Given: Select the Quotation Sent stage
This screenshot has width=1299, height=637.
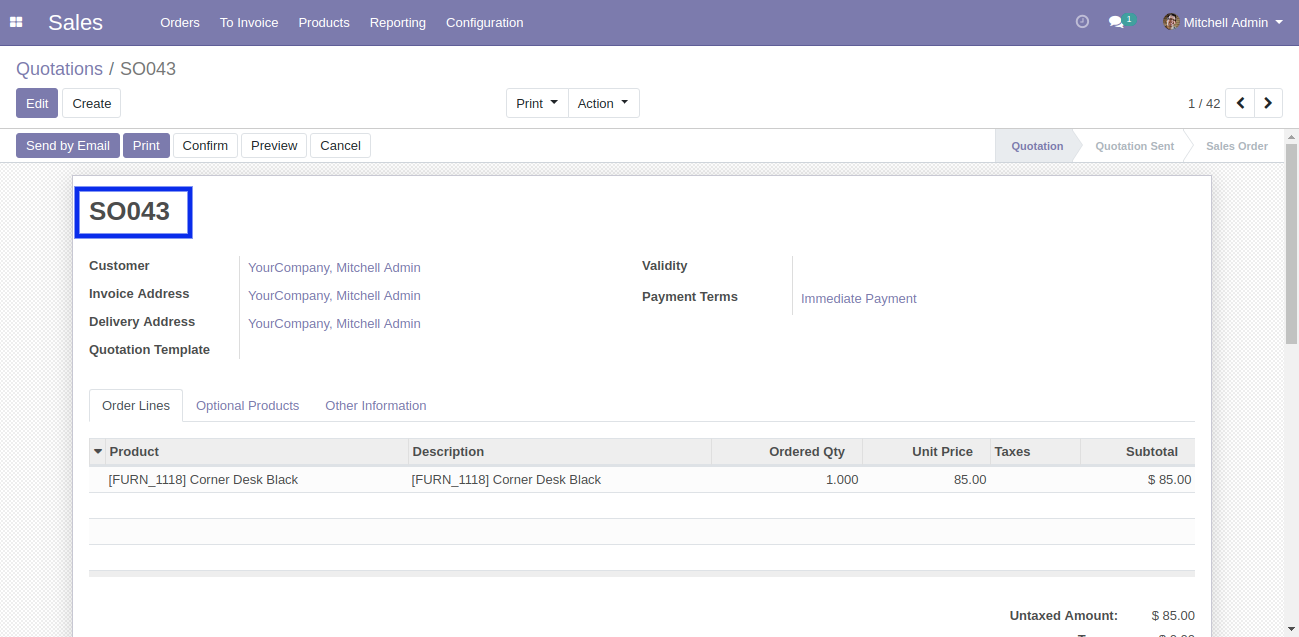Looking at the screenshot, I should click(x=1134, y=146).
